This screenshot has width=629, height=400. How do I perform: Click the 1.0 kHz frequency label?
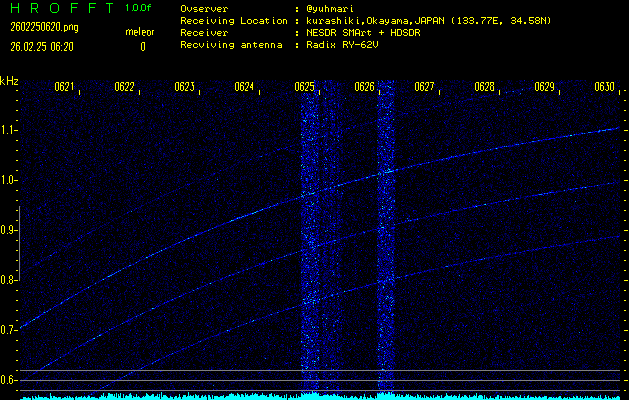[9, 180]
